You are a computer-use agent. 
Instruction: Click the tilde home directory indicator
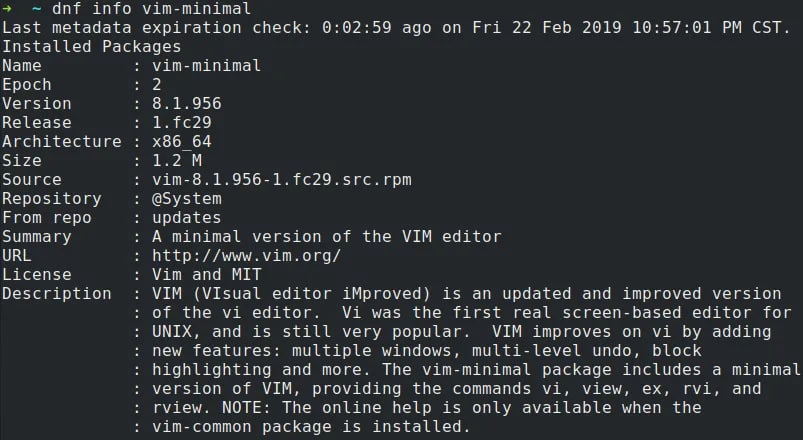coord(37,8)
